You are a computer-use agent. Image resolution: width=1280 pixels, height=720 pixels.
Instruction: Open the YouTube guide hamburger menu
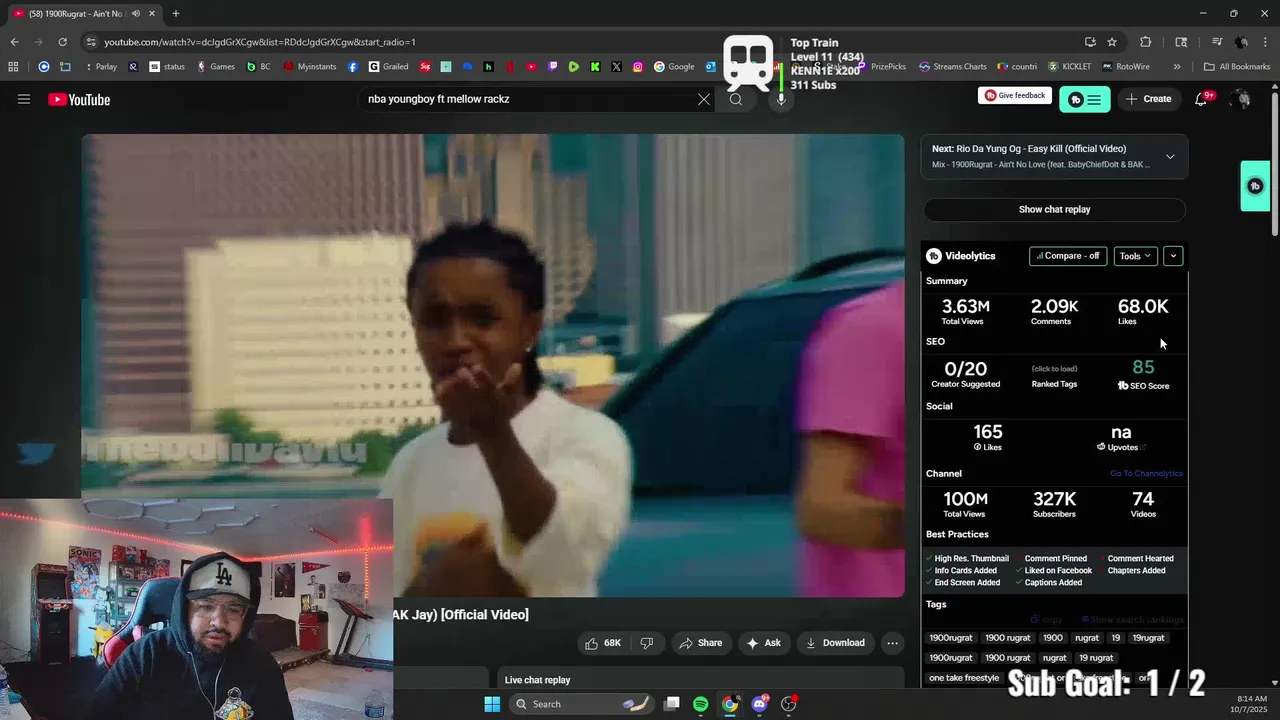pyautogui.click(x=24, y=99)
